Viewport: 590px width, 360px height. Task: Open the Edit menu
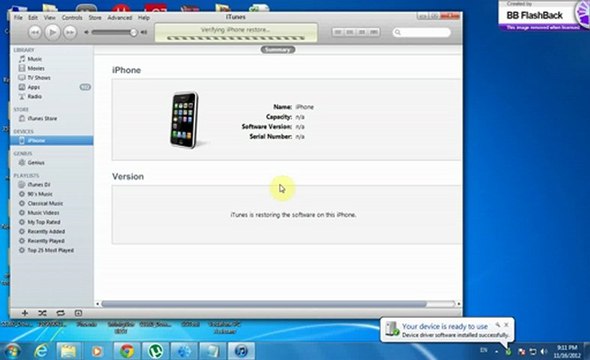(33, 18)
